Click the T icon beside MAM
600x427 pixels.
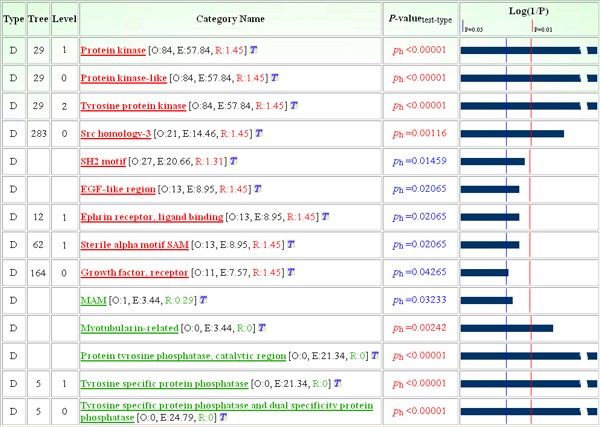tap(203, 300)
